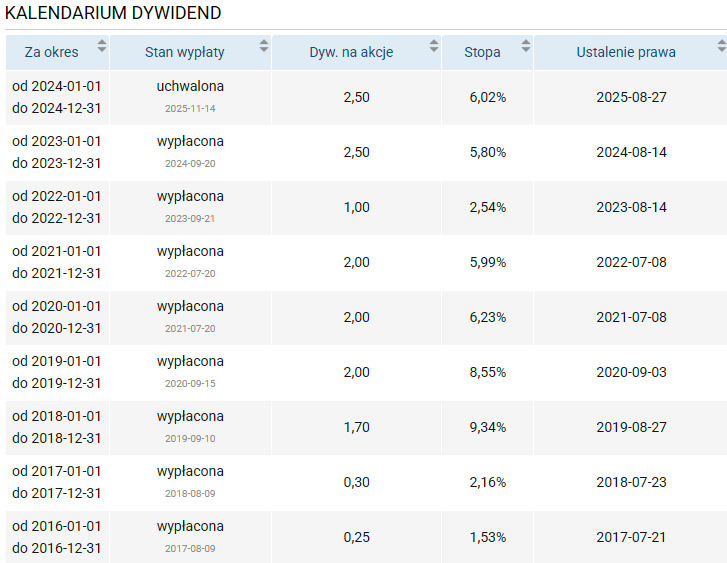
Task: Select the 0,30 dividend per share value
Action: point(356,482)
